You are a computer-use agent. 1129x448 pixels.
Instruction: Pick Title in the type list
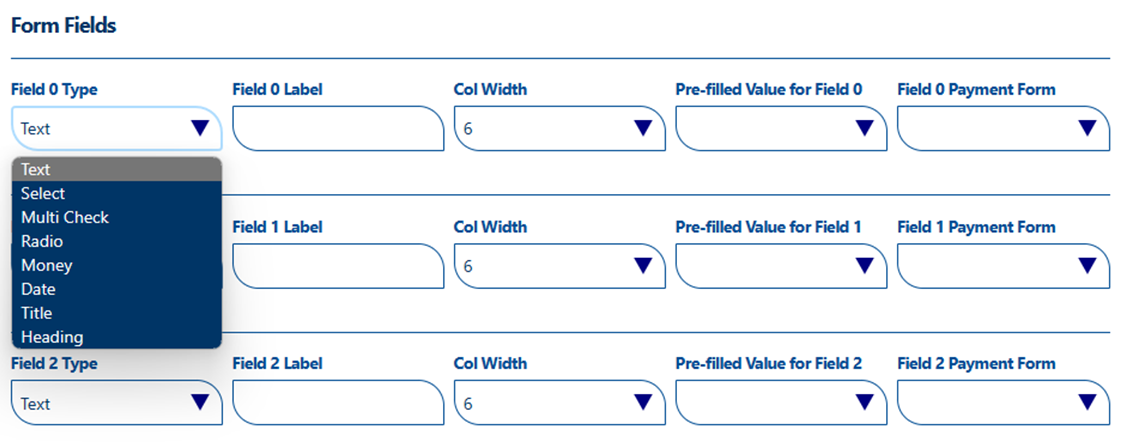click(x=117, y=313)
